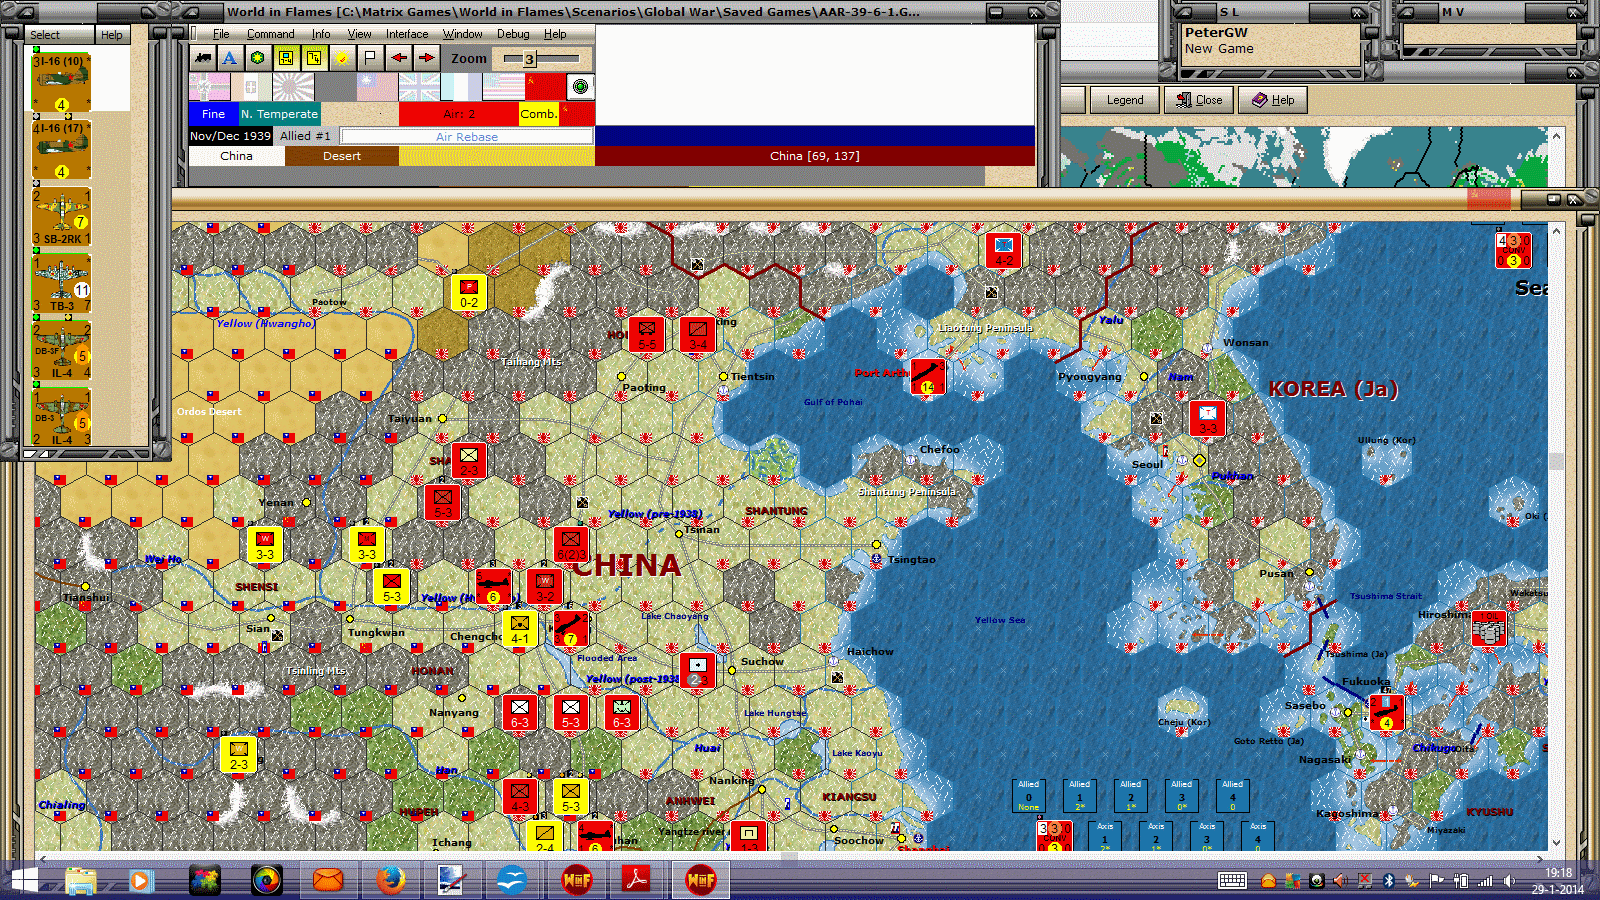The image size is (1600, 900).
Task: Click the Nov/Dec 1939 turn label
Action: point(230,136)
